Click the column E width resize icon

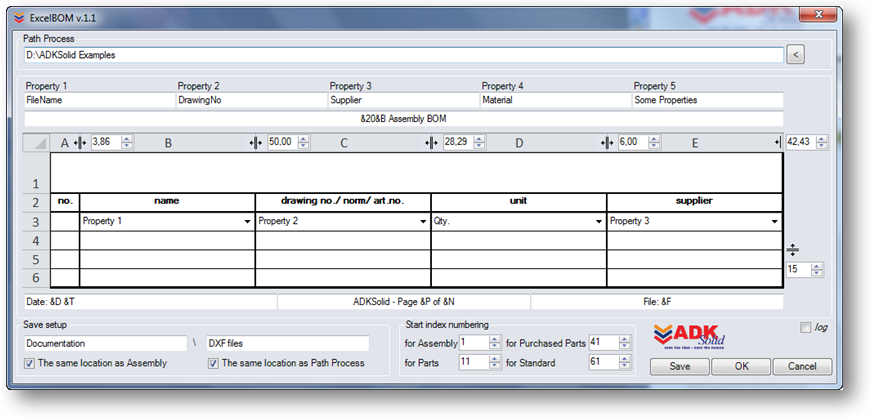coord(779,143)
